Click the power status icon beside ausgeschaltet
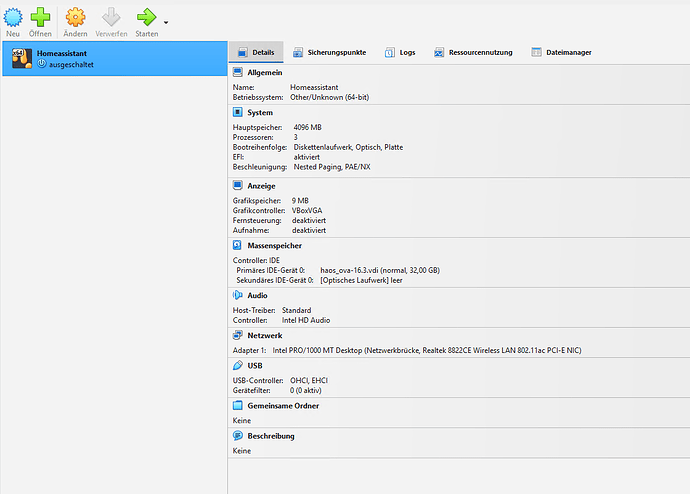The width and height of the screenshot is (690, 494). click(42, 64)
